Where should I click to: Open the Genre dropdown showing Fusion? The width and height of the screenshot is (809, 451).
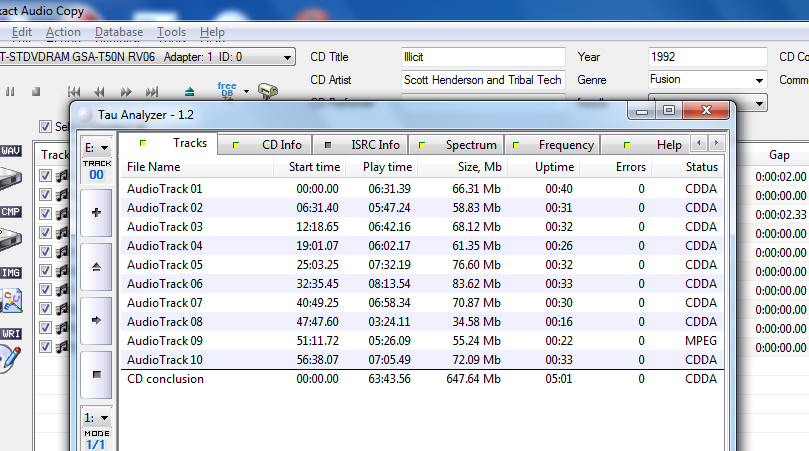(759, 80)
